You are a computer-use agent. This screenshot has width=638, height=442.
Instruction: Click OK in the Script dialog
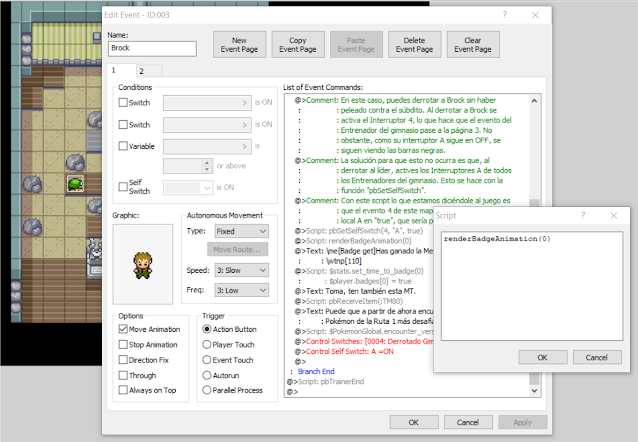pos(543,357)
